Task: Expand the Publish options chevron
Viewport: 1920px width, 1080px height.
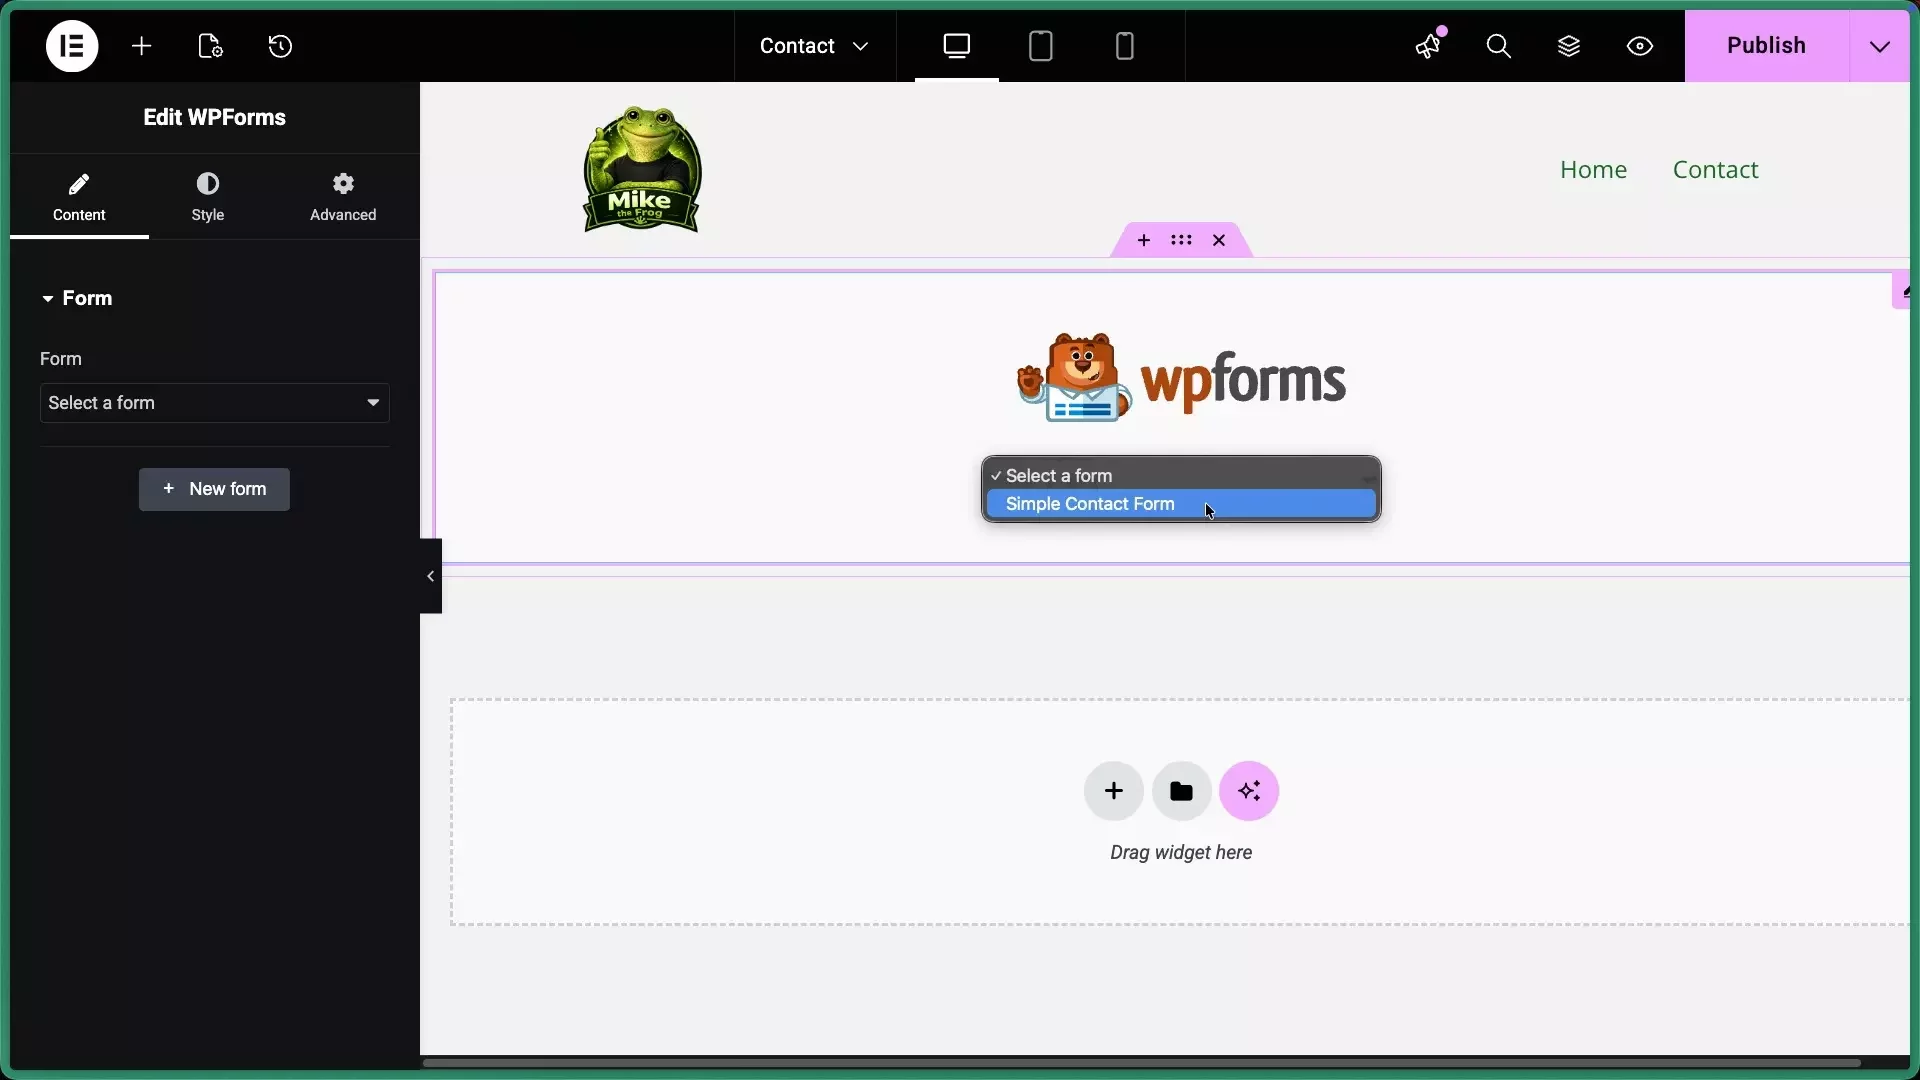Action: coord(1881,46)
